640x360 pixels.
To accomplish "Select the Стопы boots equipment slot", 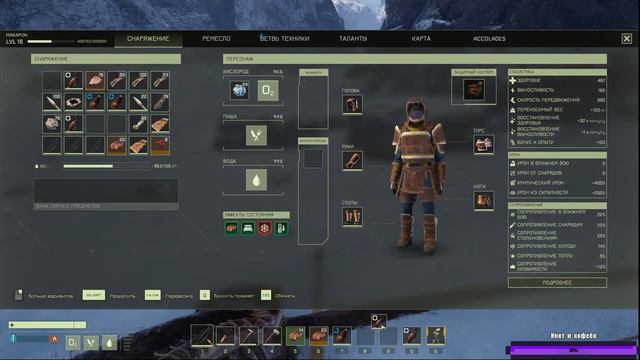I will [352, 216].
